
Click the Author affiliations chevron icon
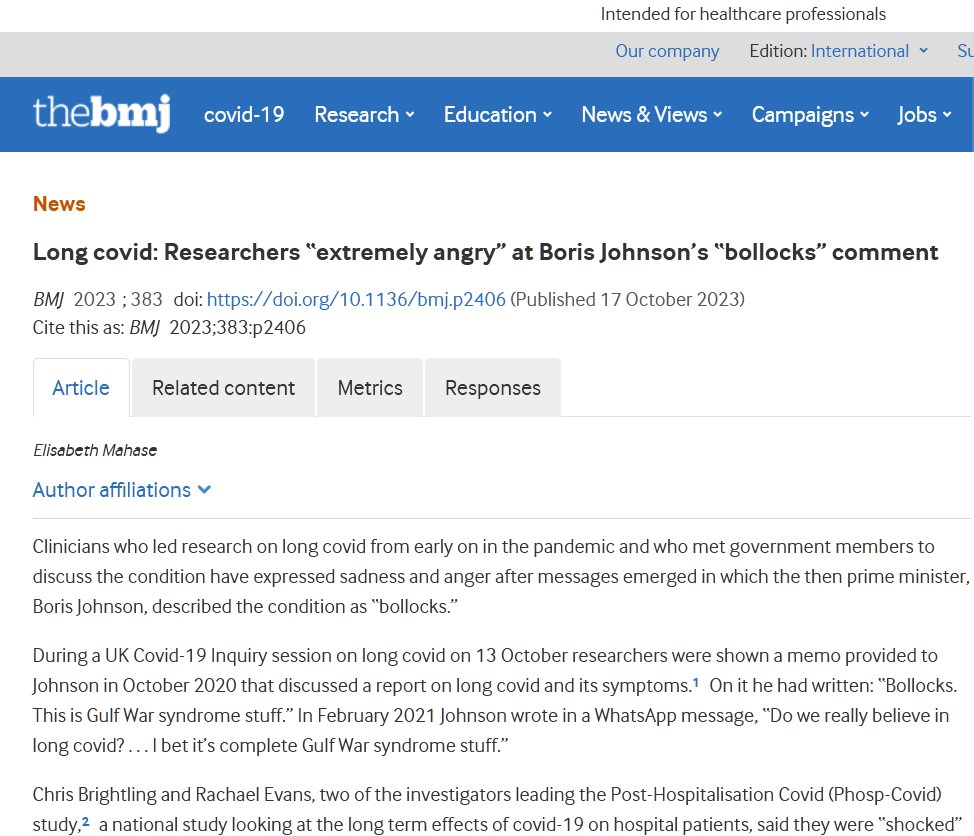pyautogui.click(x=204, y=490)
